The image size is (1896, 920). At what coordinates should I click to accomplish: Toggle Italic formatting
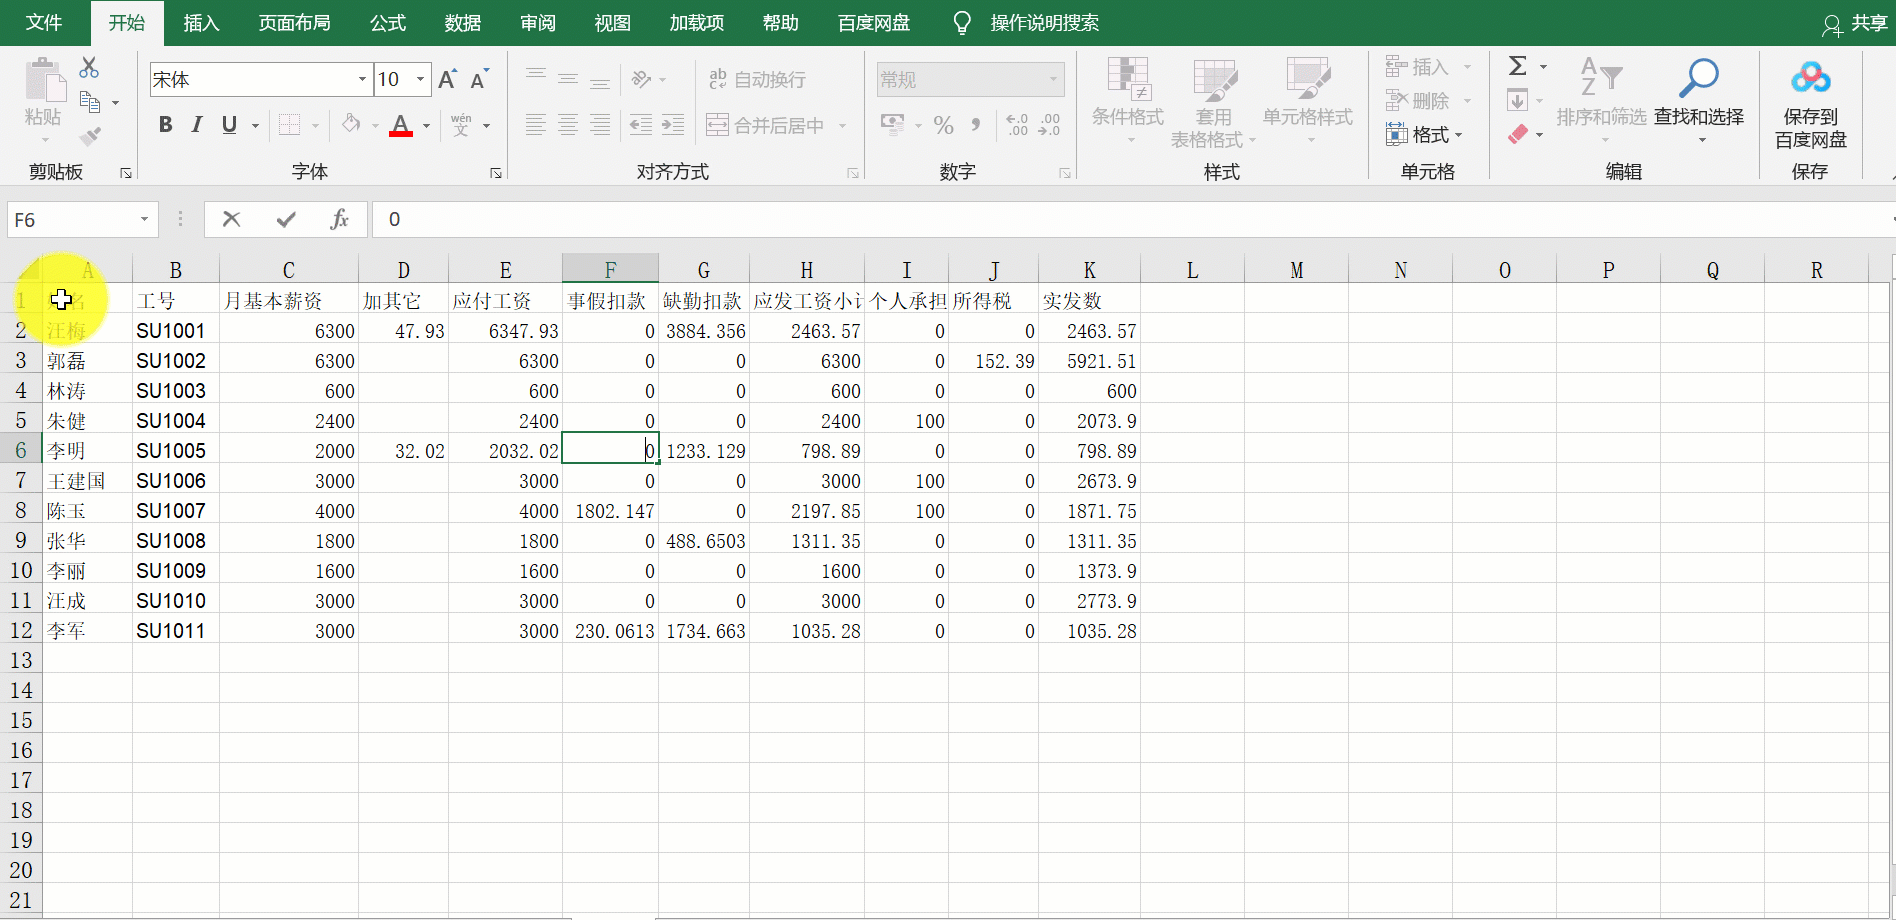(x=197, y=125)
